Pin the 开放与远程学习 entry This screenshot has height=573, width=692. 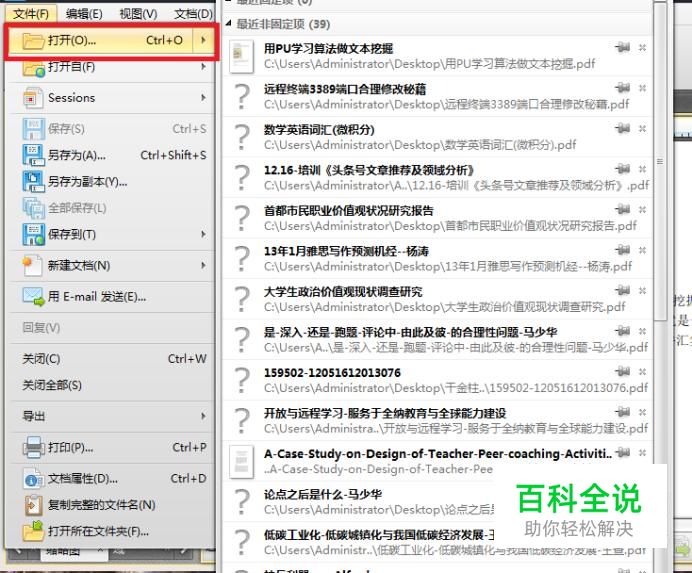(x=623, y=412)
